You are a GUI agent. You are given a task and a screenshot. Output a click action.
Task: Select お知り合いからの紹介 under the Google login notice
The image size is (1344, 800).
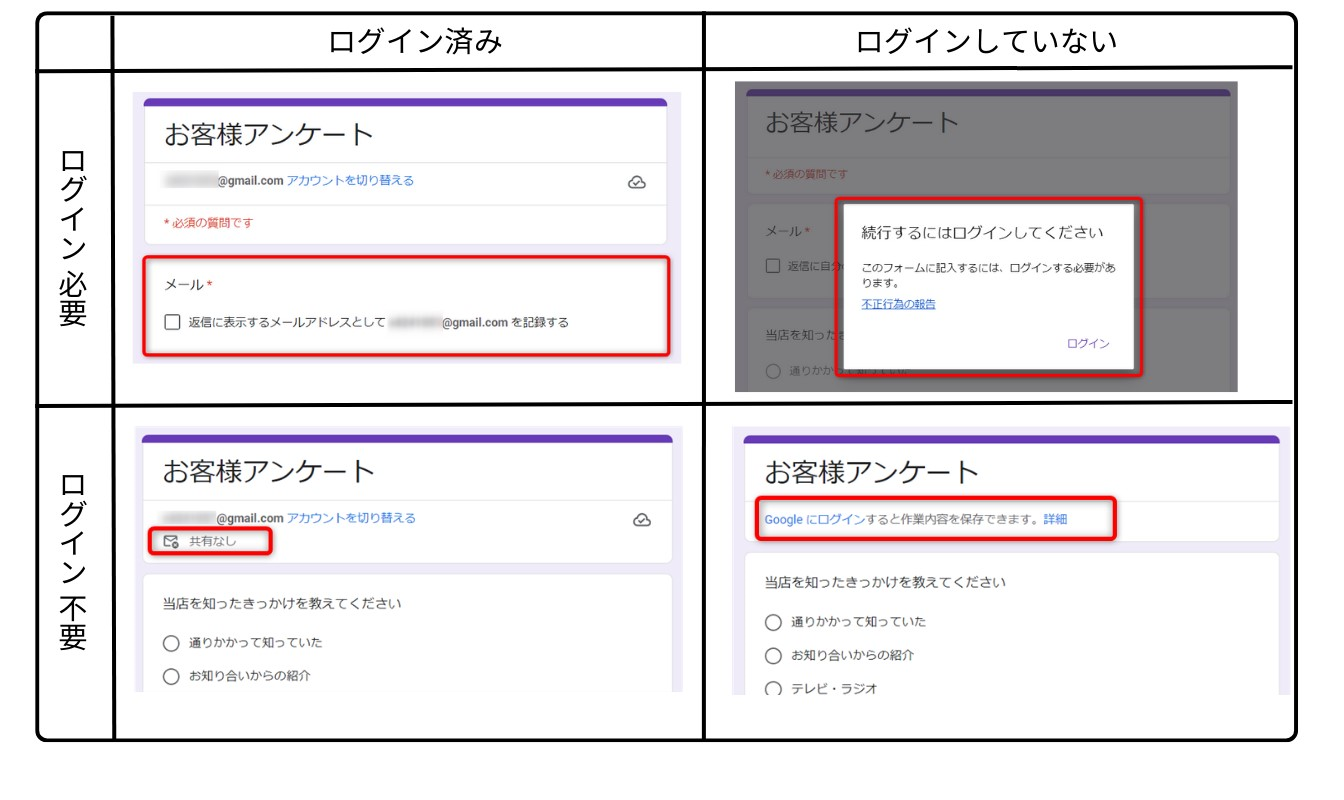(773, 656)
